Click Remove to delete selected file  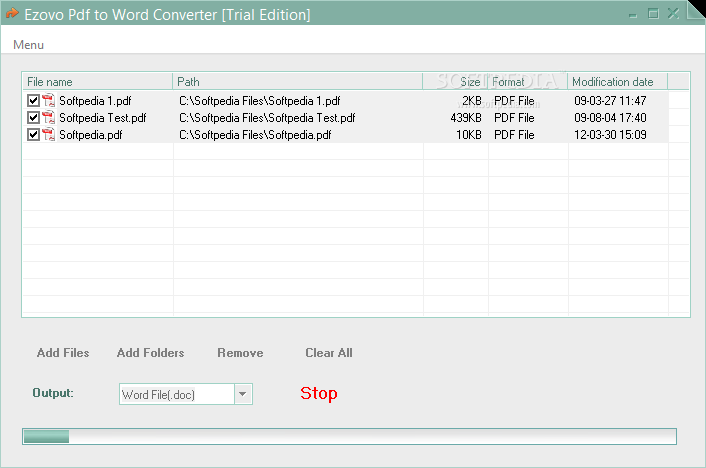(x=240, y=353)
